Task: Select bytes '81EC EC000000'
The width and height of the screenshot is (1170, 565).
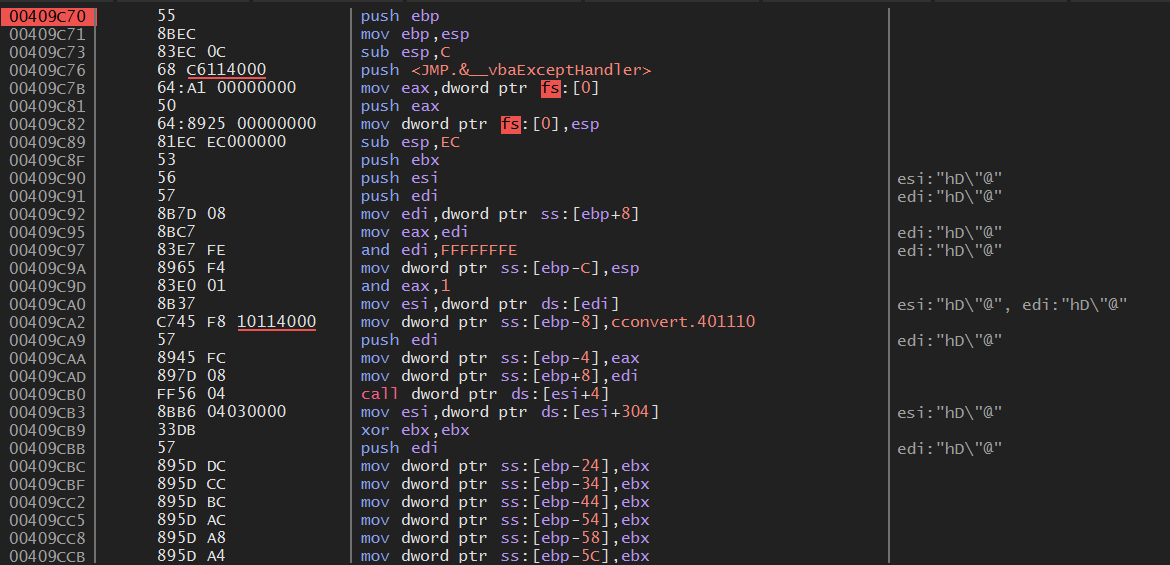Action: pyautogui.click(x=222, y=142)
